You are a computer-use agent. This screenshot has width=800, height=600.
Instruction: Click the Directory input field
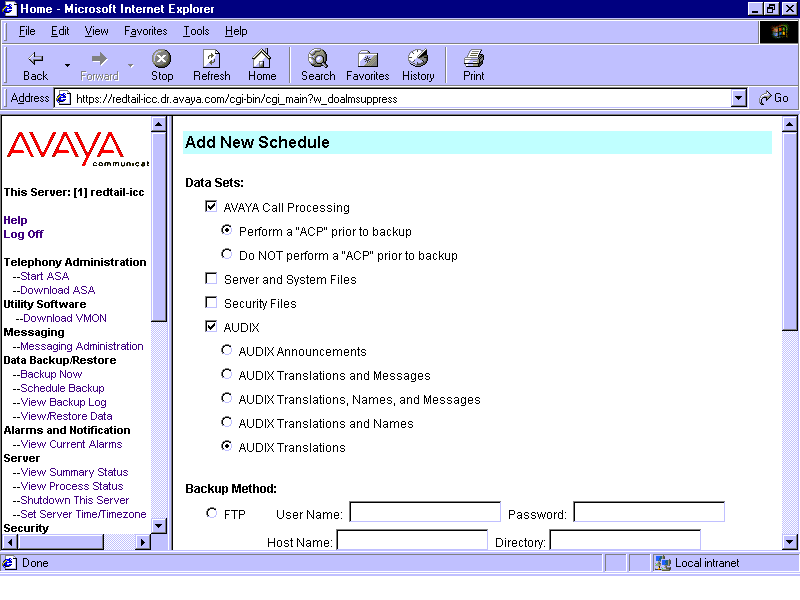click(x=625, y=540)
